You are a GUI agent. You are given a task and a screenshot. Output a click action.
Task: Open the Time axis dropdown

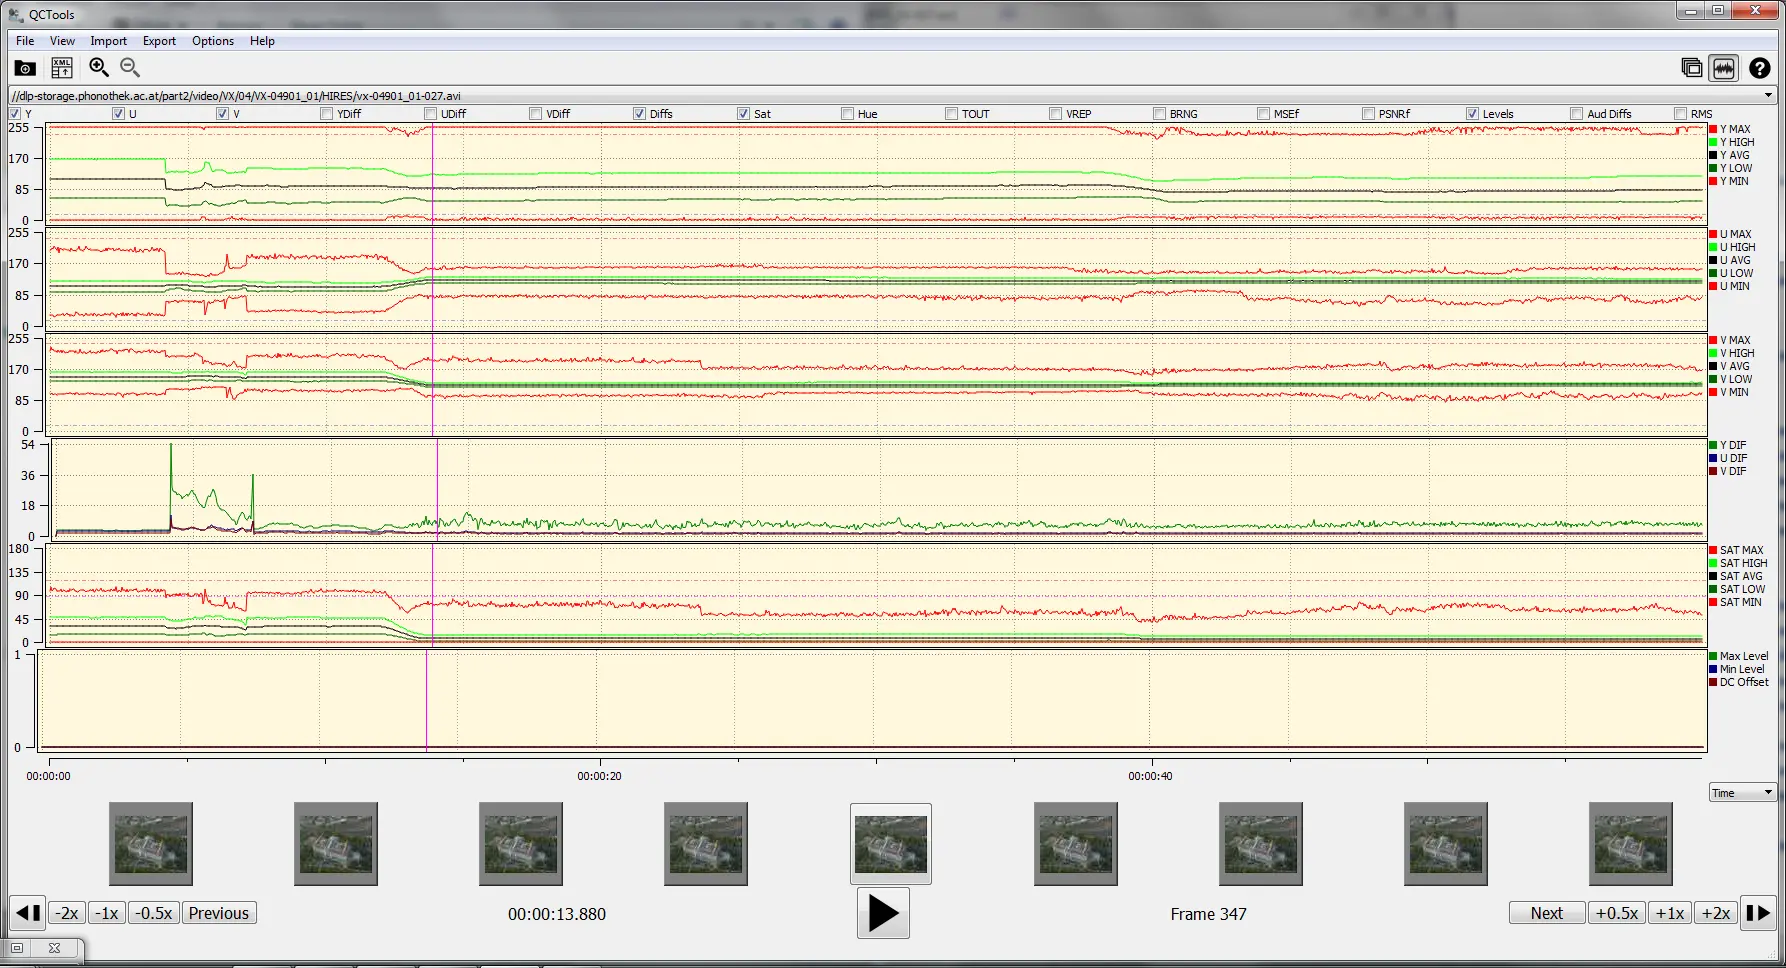coord(1742,793)
